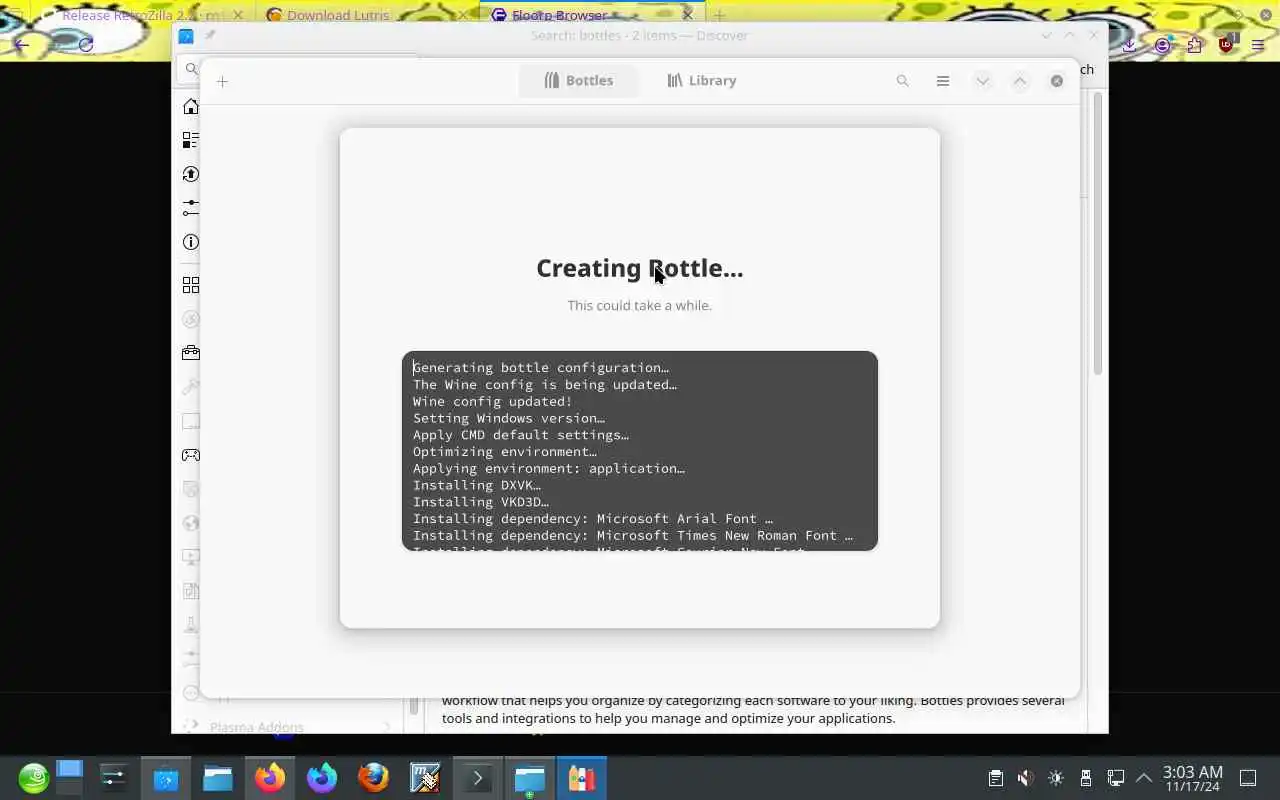Go back in the browser
The width and height of the screenshot is (1280, 800).
tap(22, 44)
